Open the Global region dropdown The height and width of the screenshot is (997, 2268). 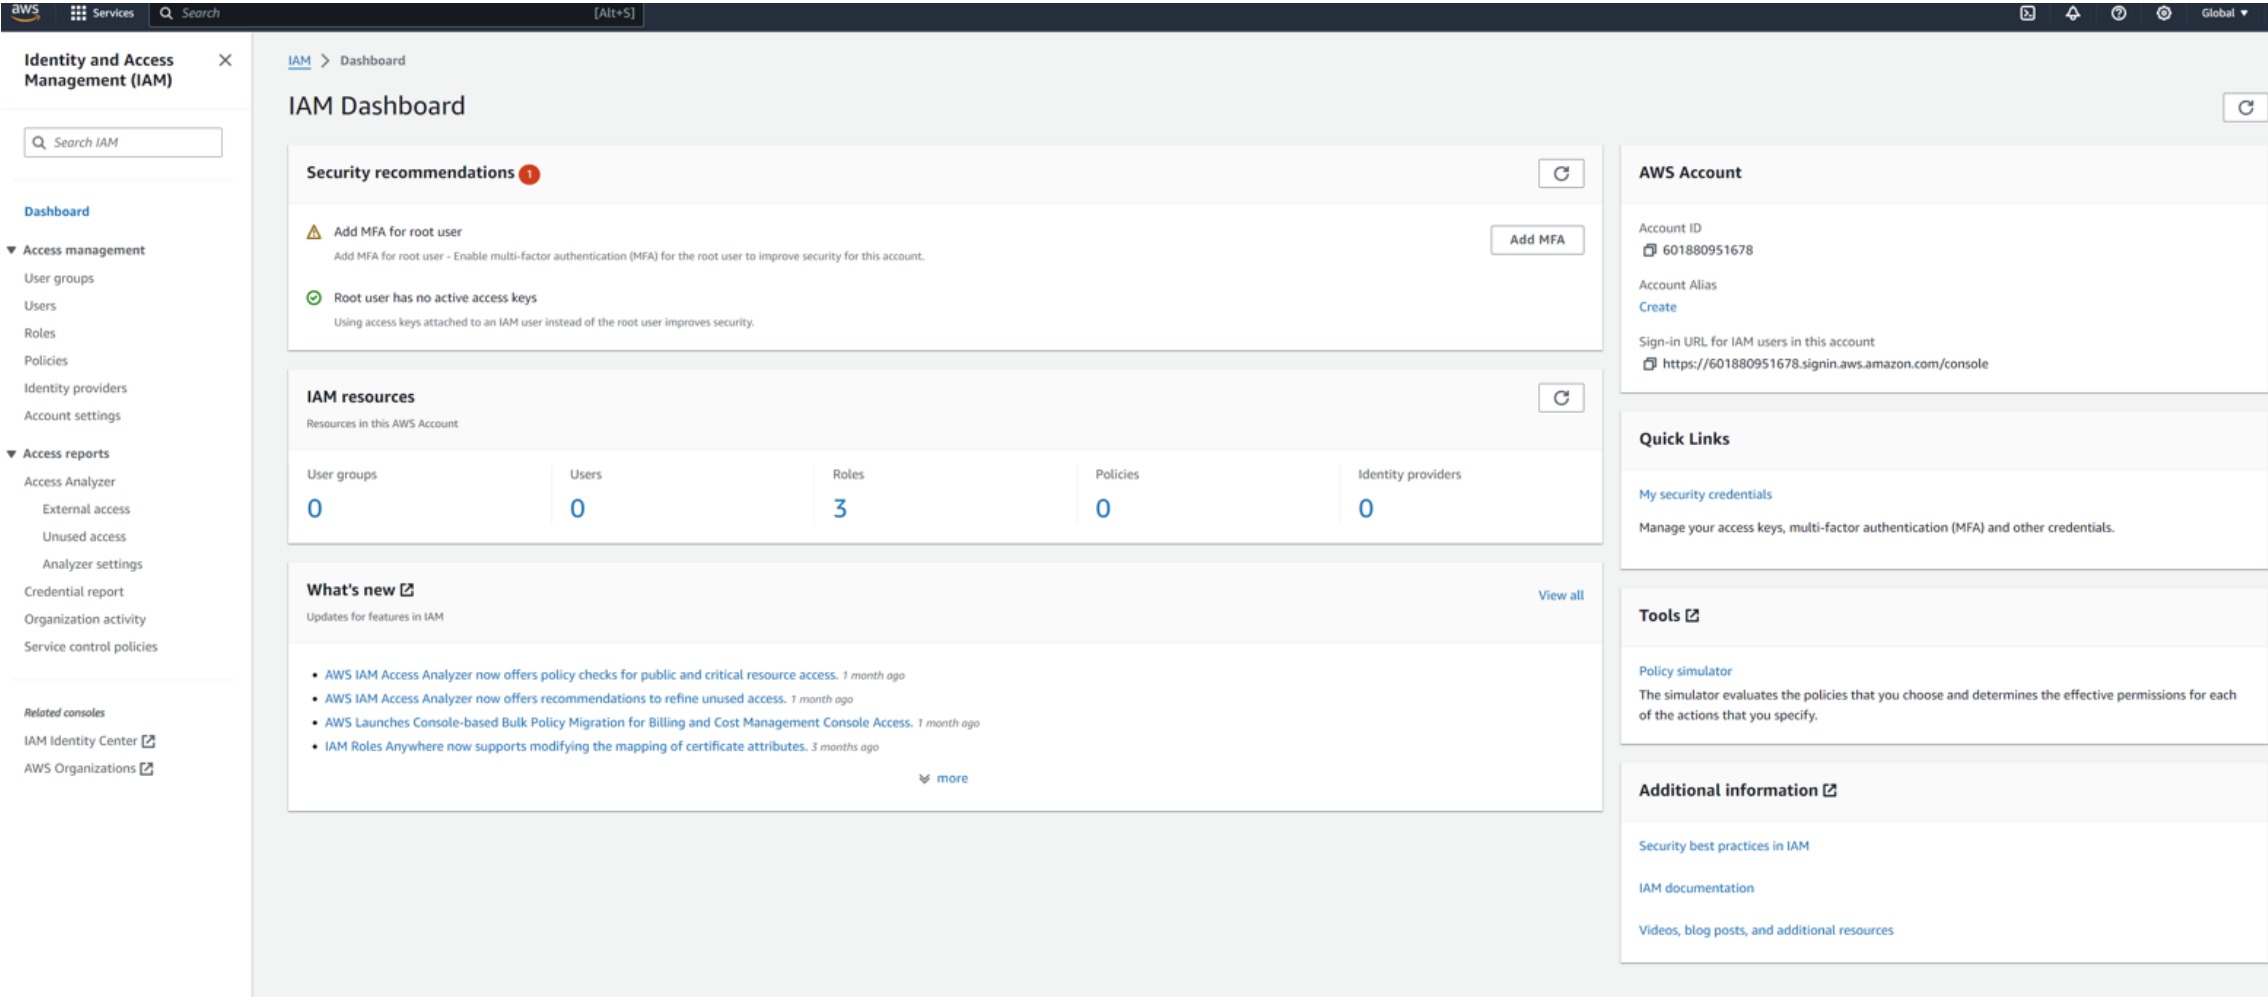pyautogui.click(x=2224, y=13)
